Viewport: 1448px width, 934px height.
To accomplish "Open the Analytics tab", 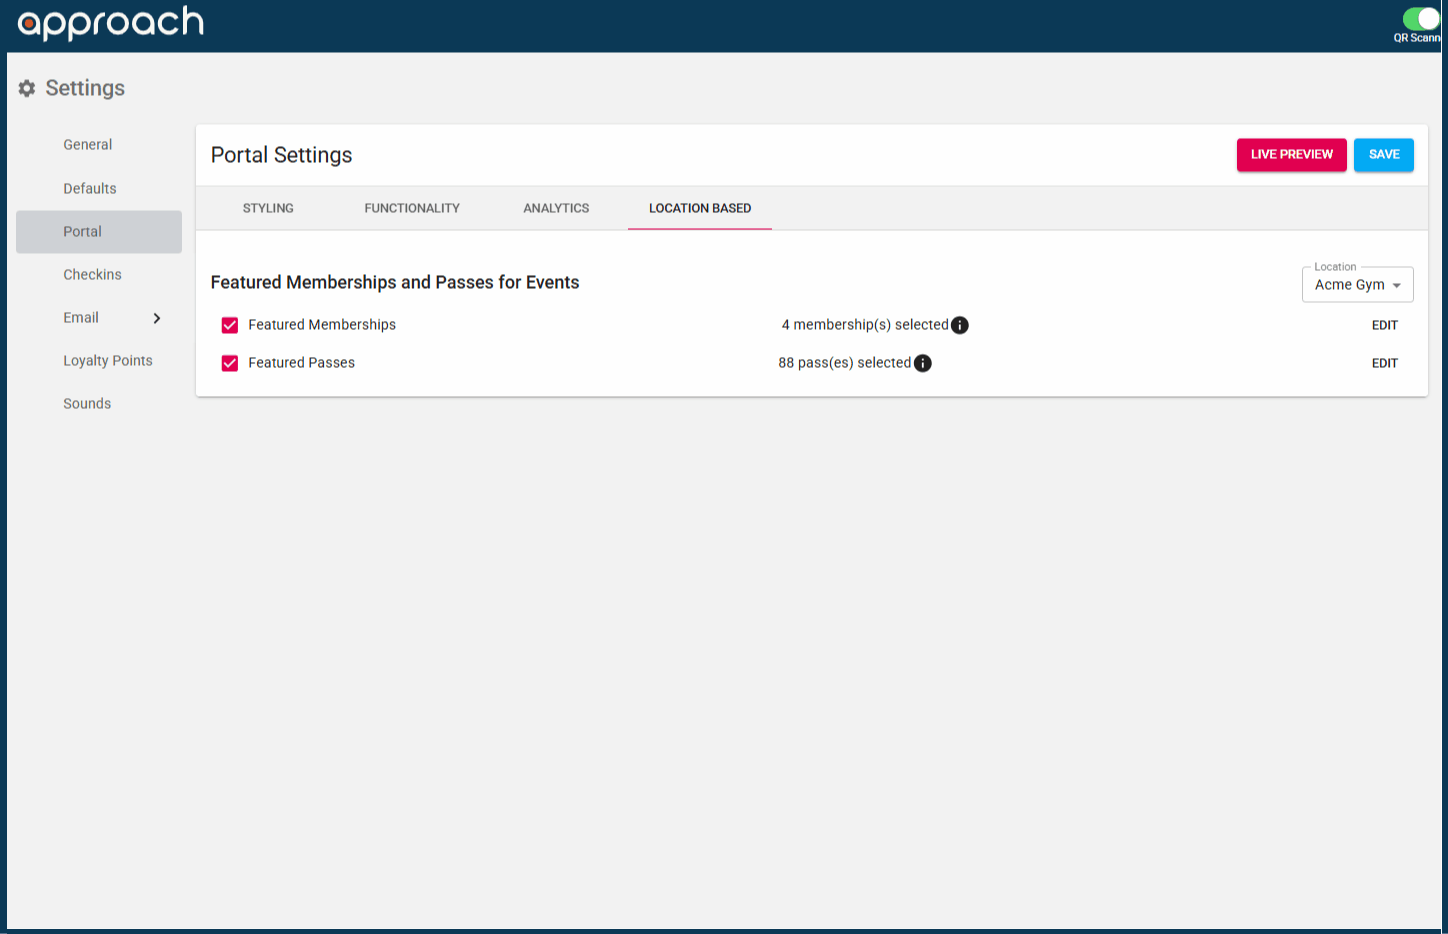I will 556,208.
